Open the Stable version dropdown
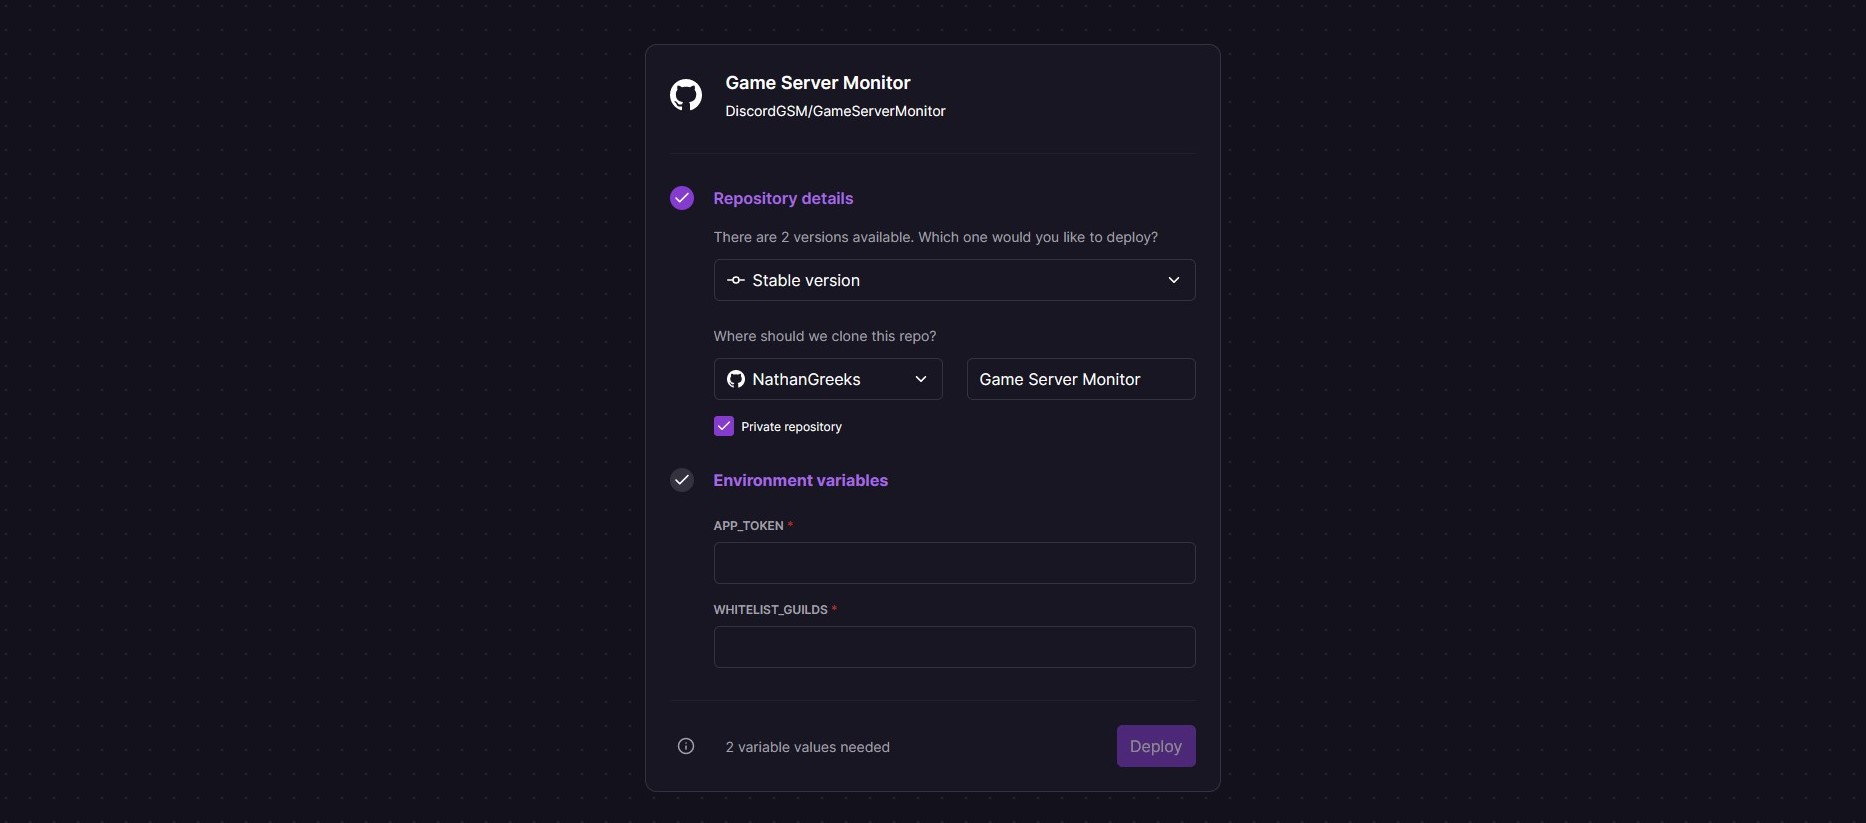 pos(953,280)
